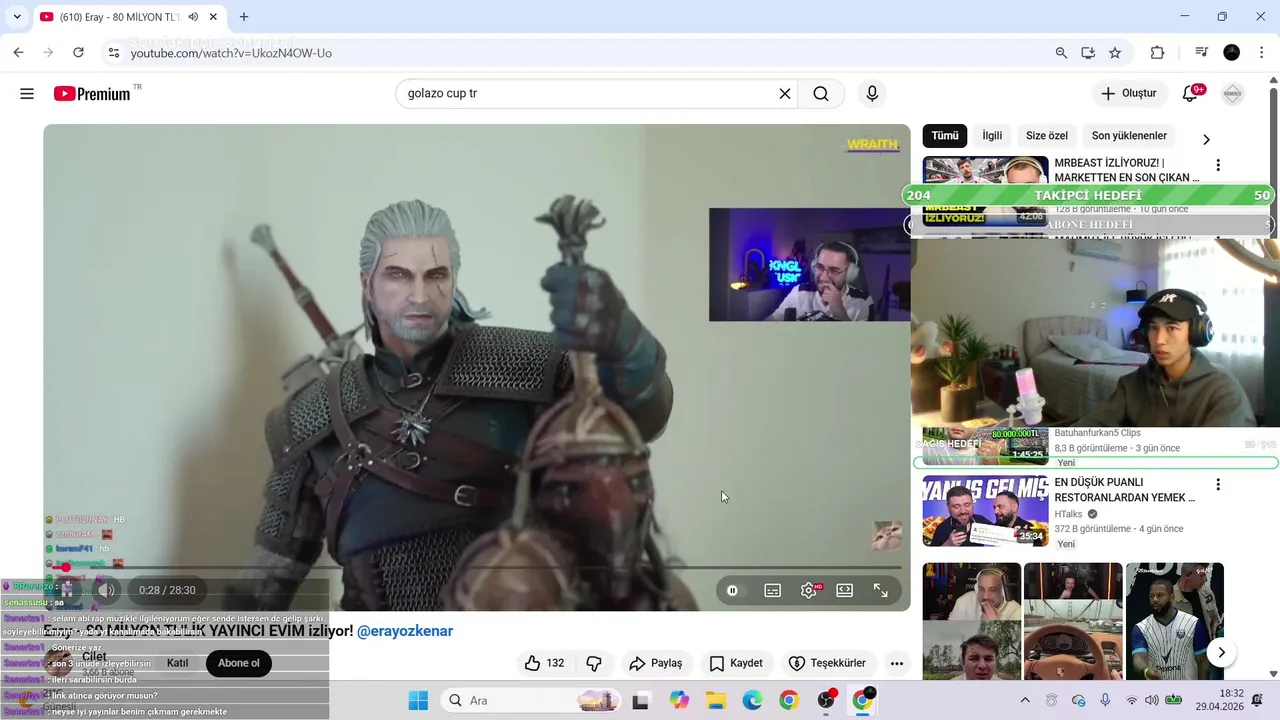Viewport: 1280px width, 720px height.
Task: Open video settings gear icon
Action: 809,590
